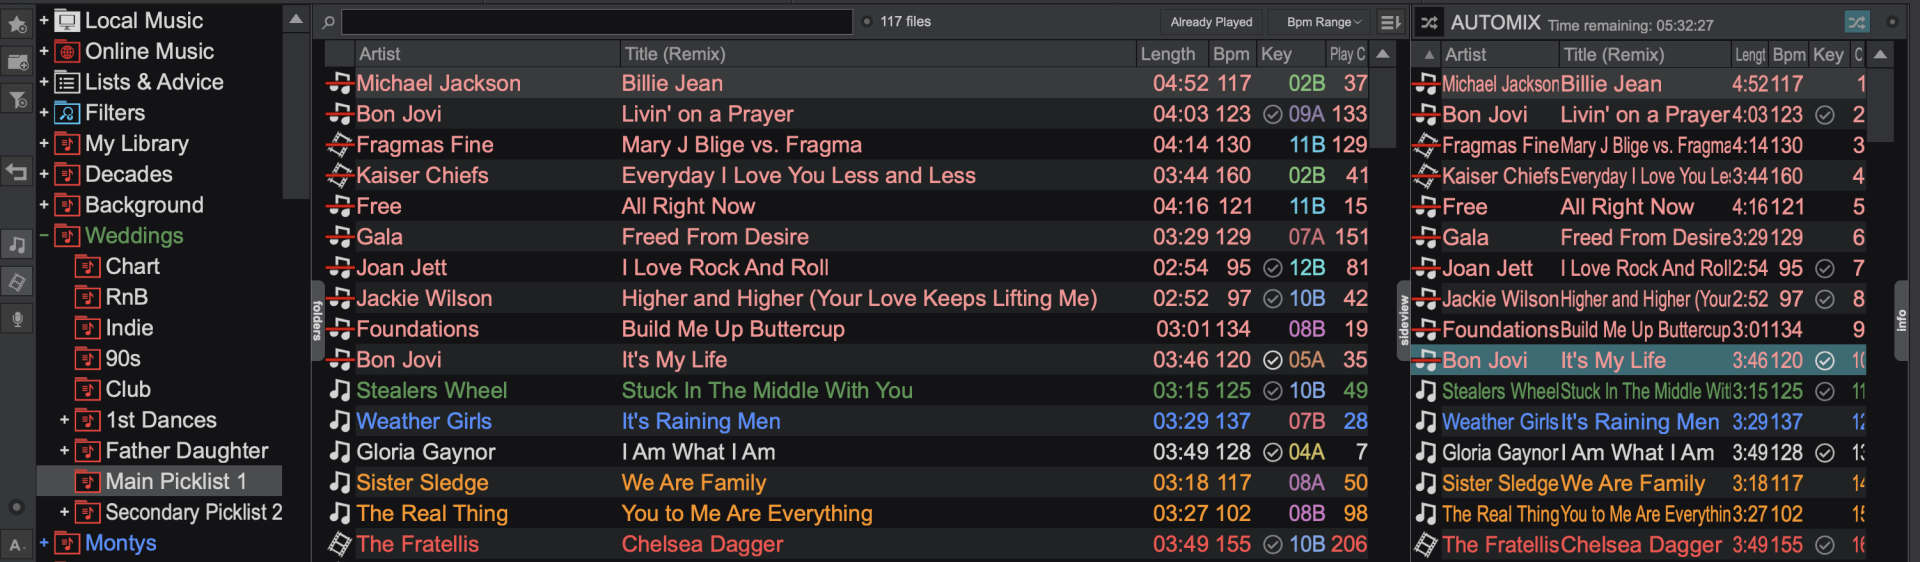
Task: Collapse the Weddings folder
Action: tap(44, 236)
